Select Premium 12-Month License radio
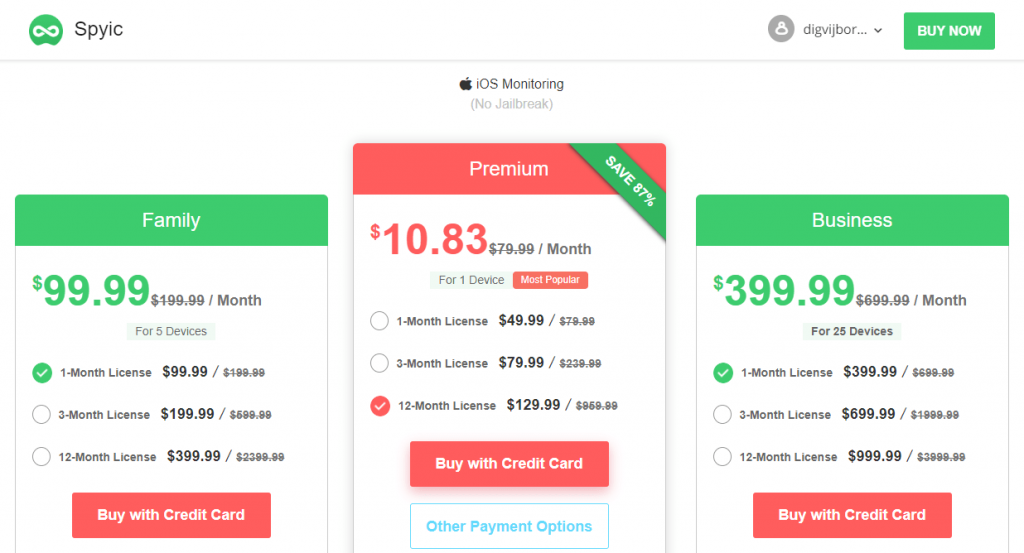Image resolution: width=1024 pixels, height=553 pixels. coord(380,405)
